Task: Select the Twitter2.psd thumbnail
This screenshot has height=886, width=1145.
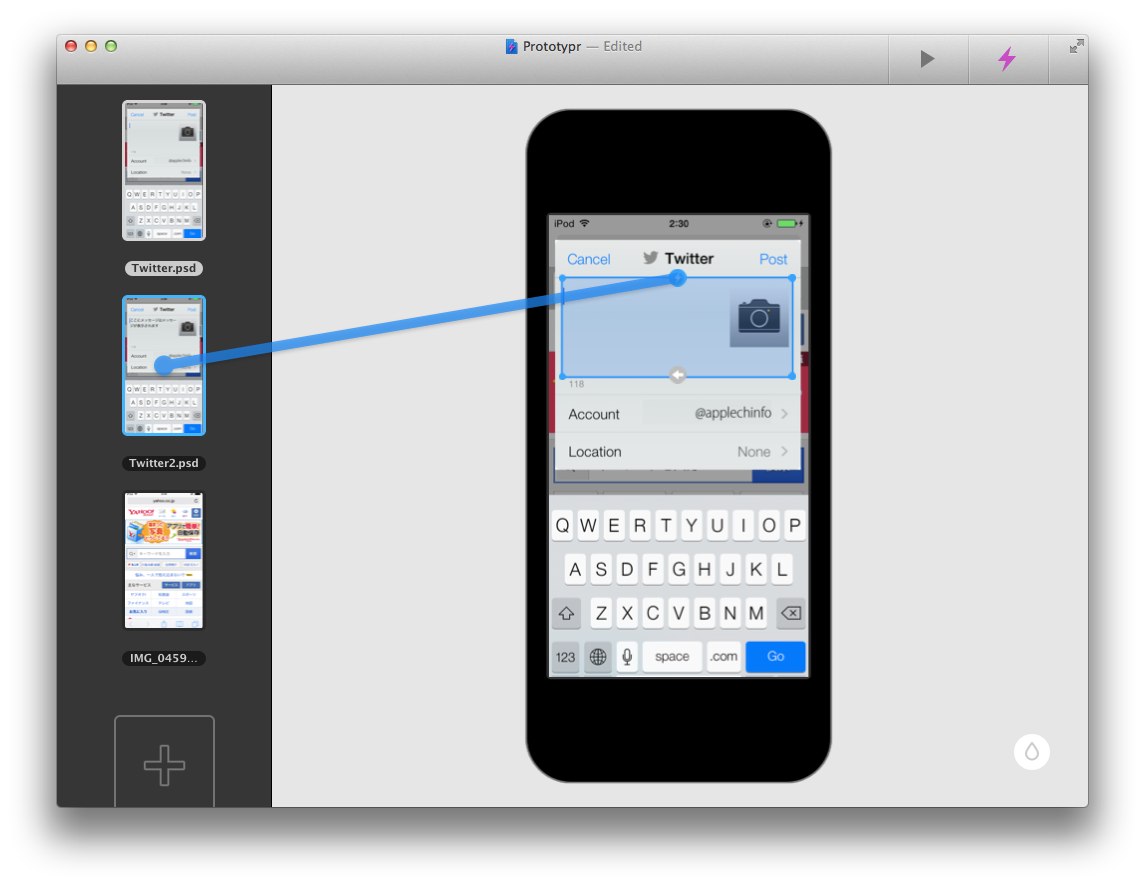Action: pos(164,365)
